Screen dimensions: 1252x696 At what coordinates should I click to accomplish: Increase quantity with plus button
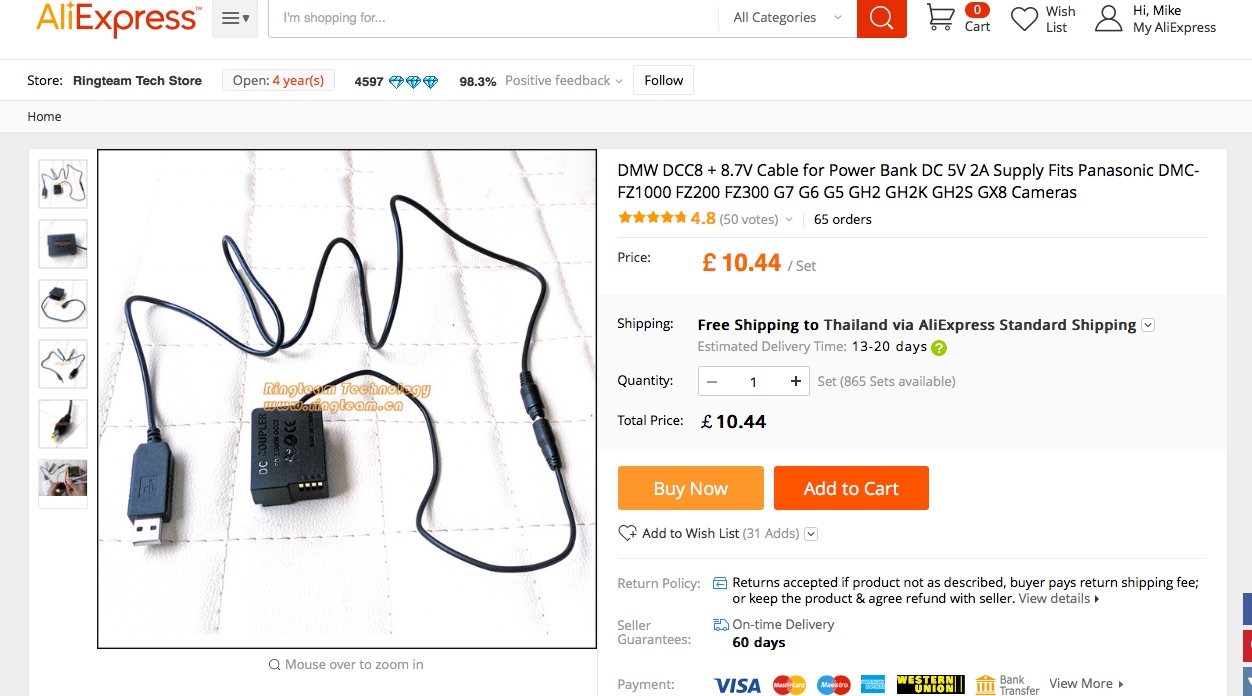click(796, 381)
